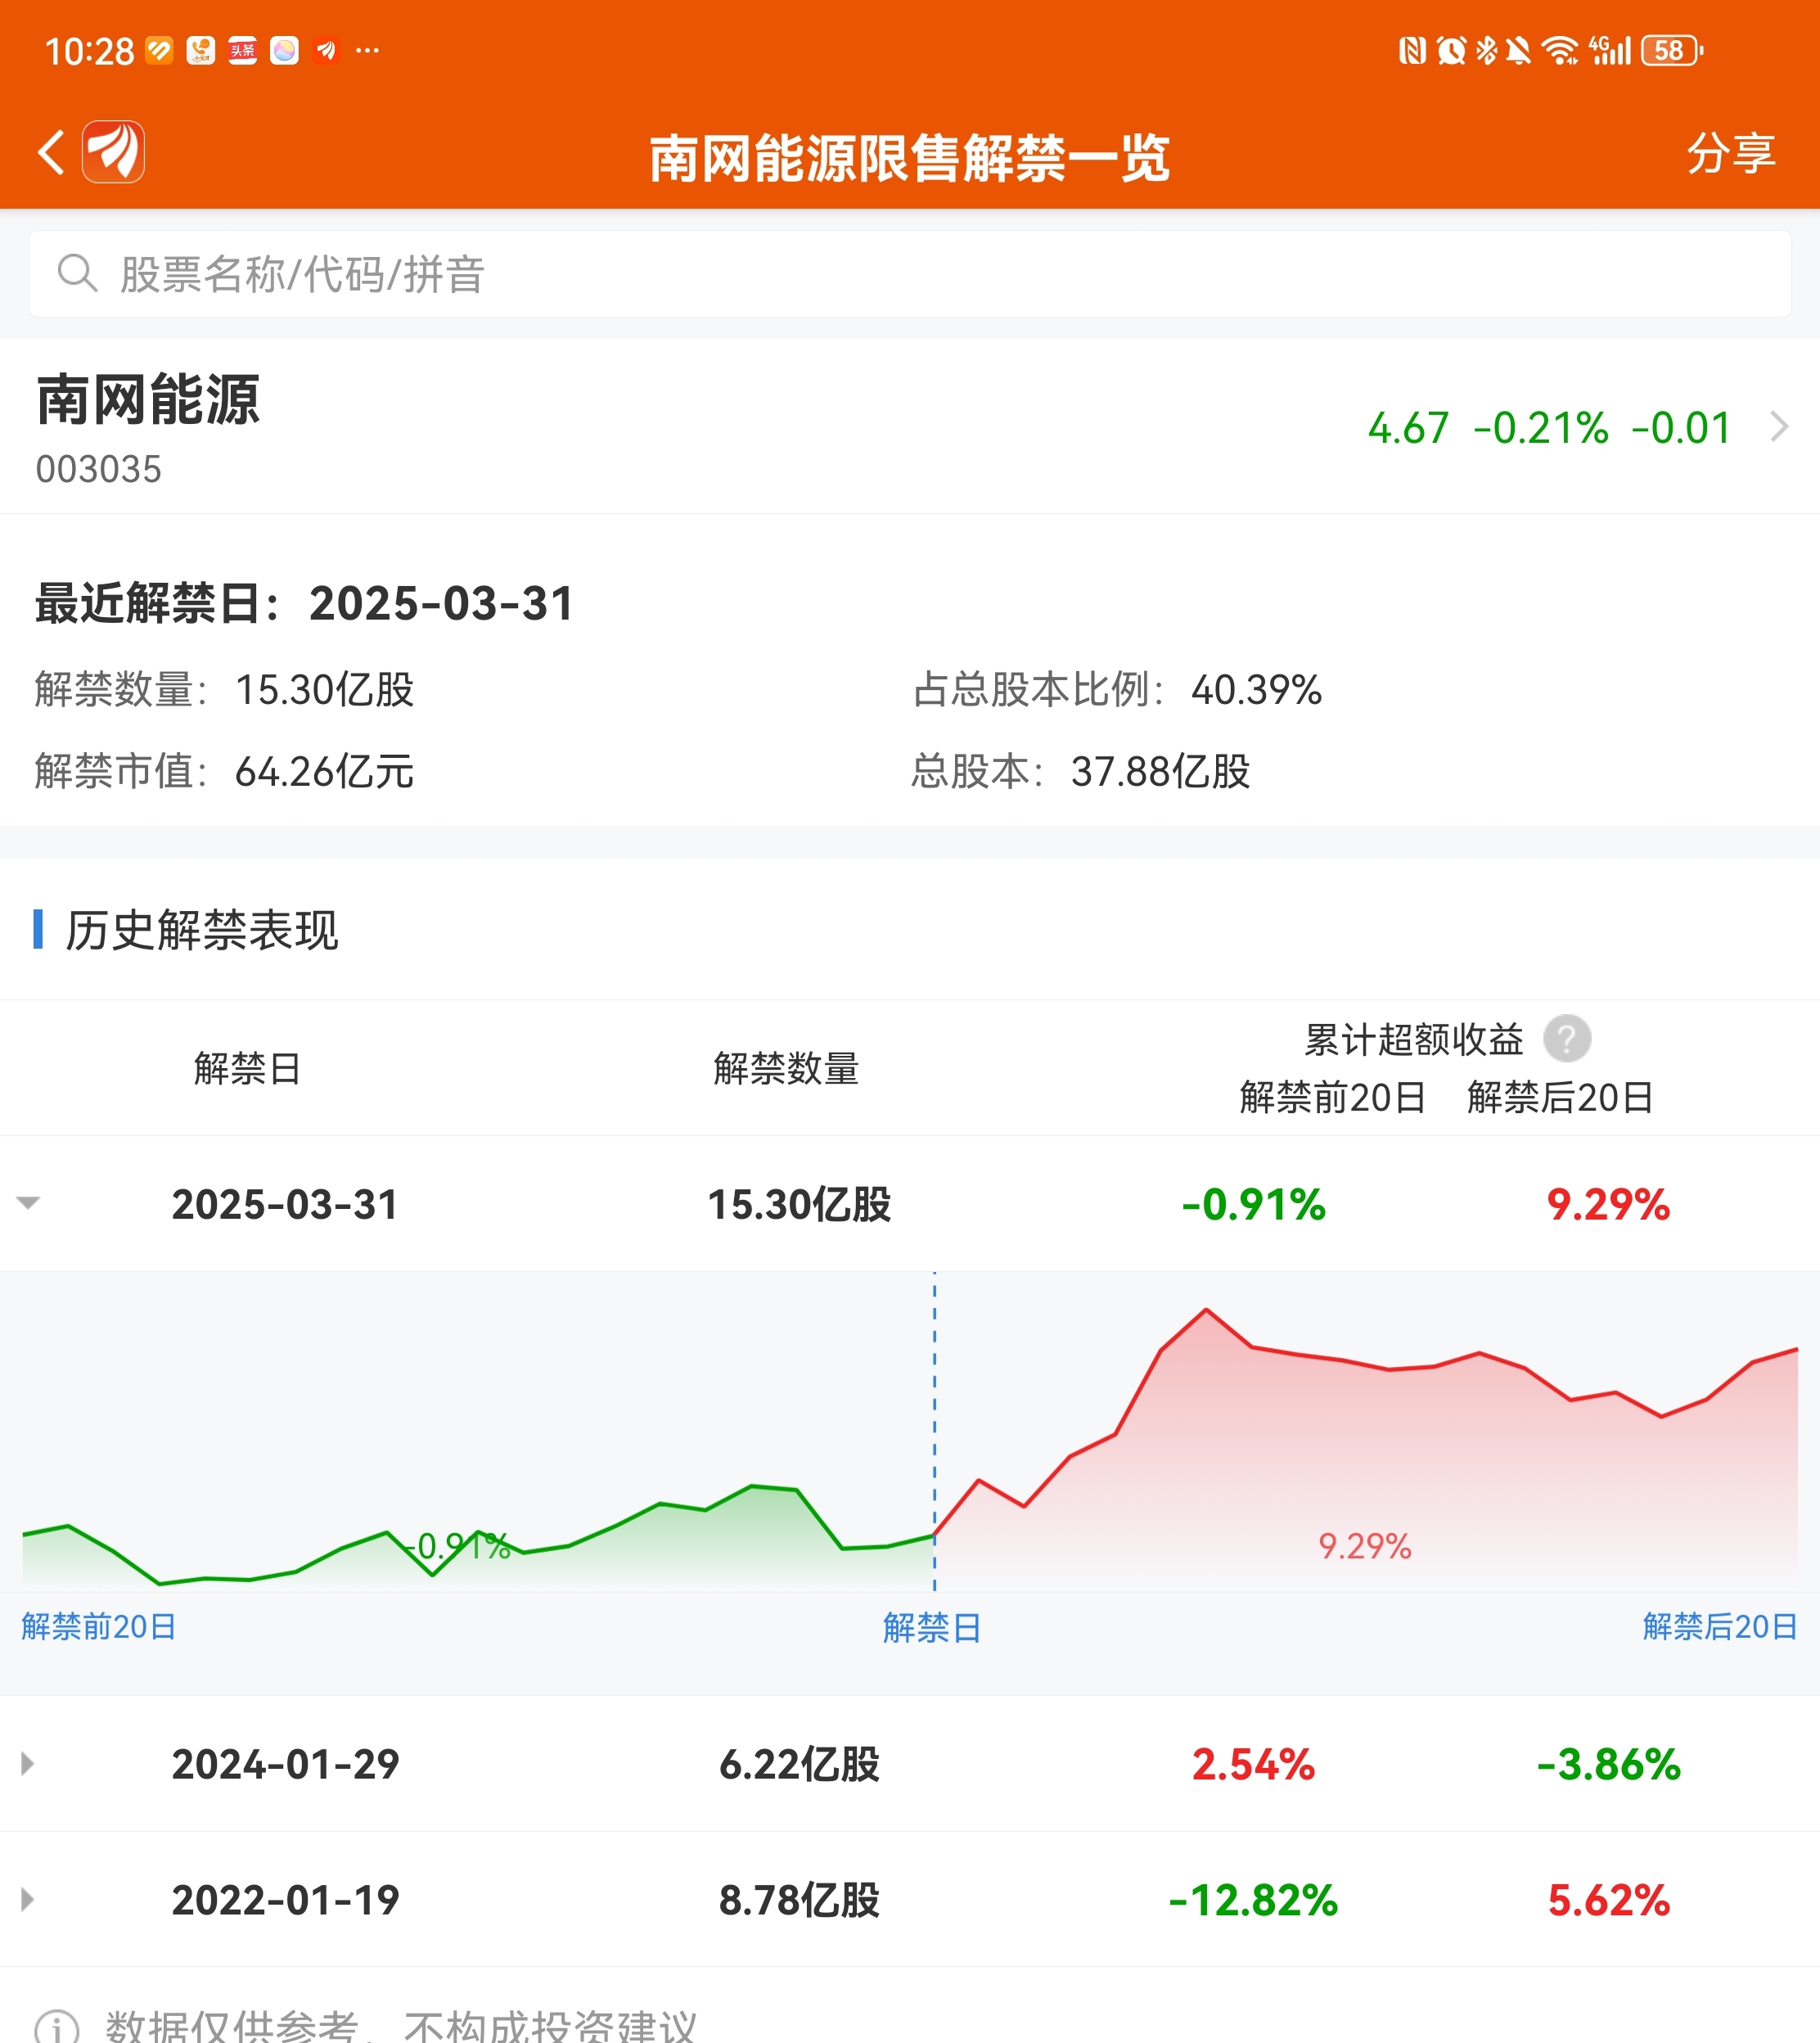The image size is (1820, 2043).
Task: Tap the 累计超额收益 header label
Action: [1414, 1039]
